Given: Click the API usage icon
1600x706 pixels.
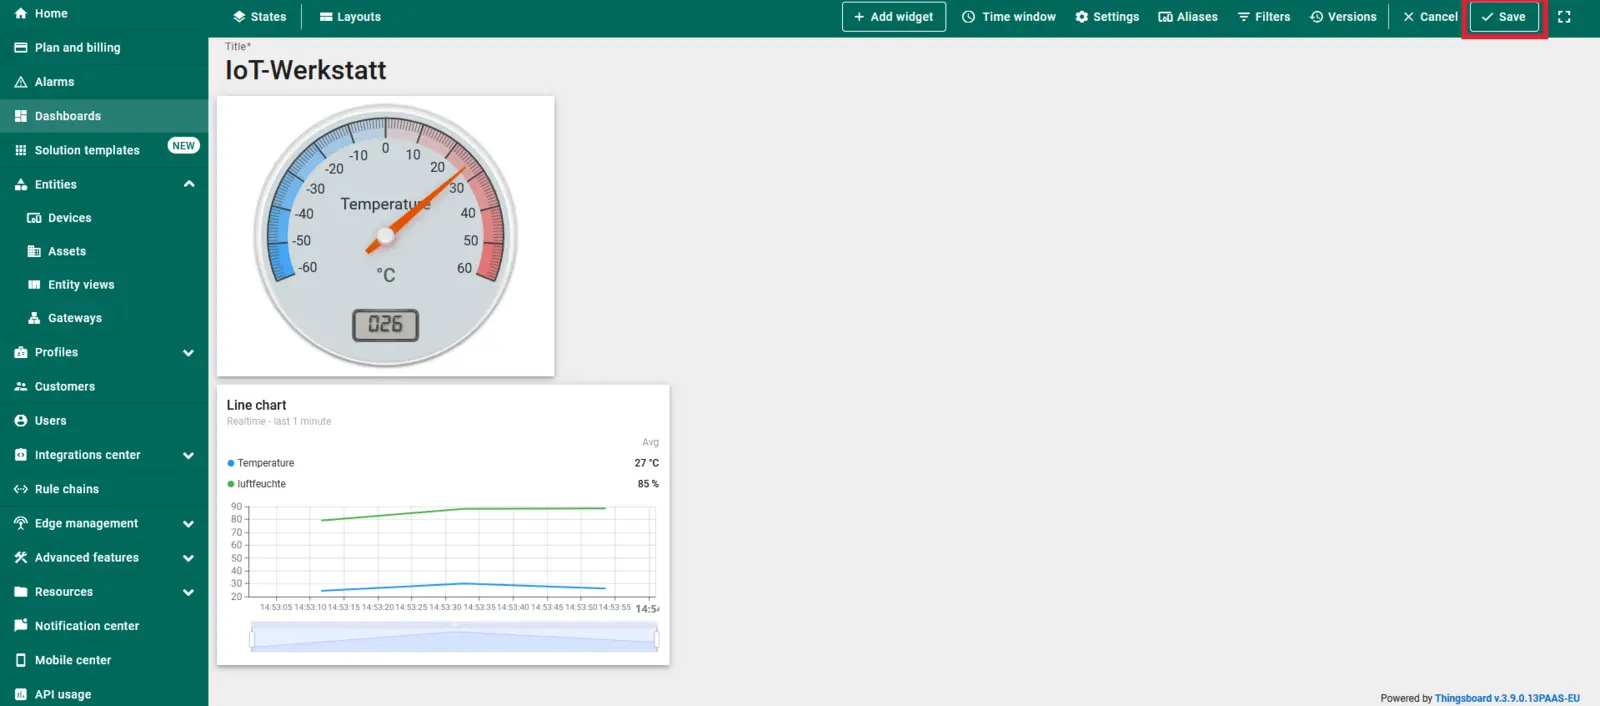Looking at the screenshot, I should pos(21,694).
